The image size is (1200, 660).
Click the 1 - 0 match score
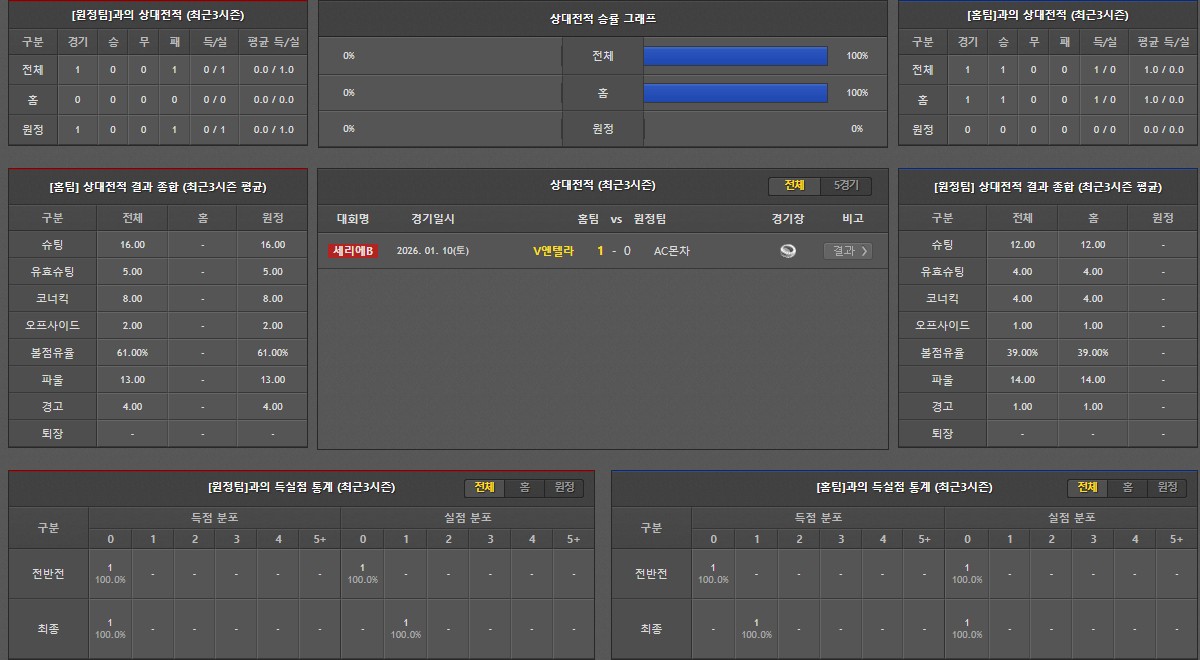click(614, 251)
